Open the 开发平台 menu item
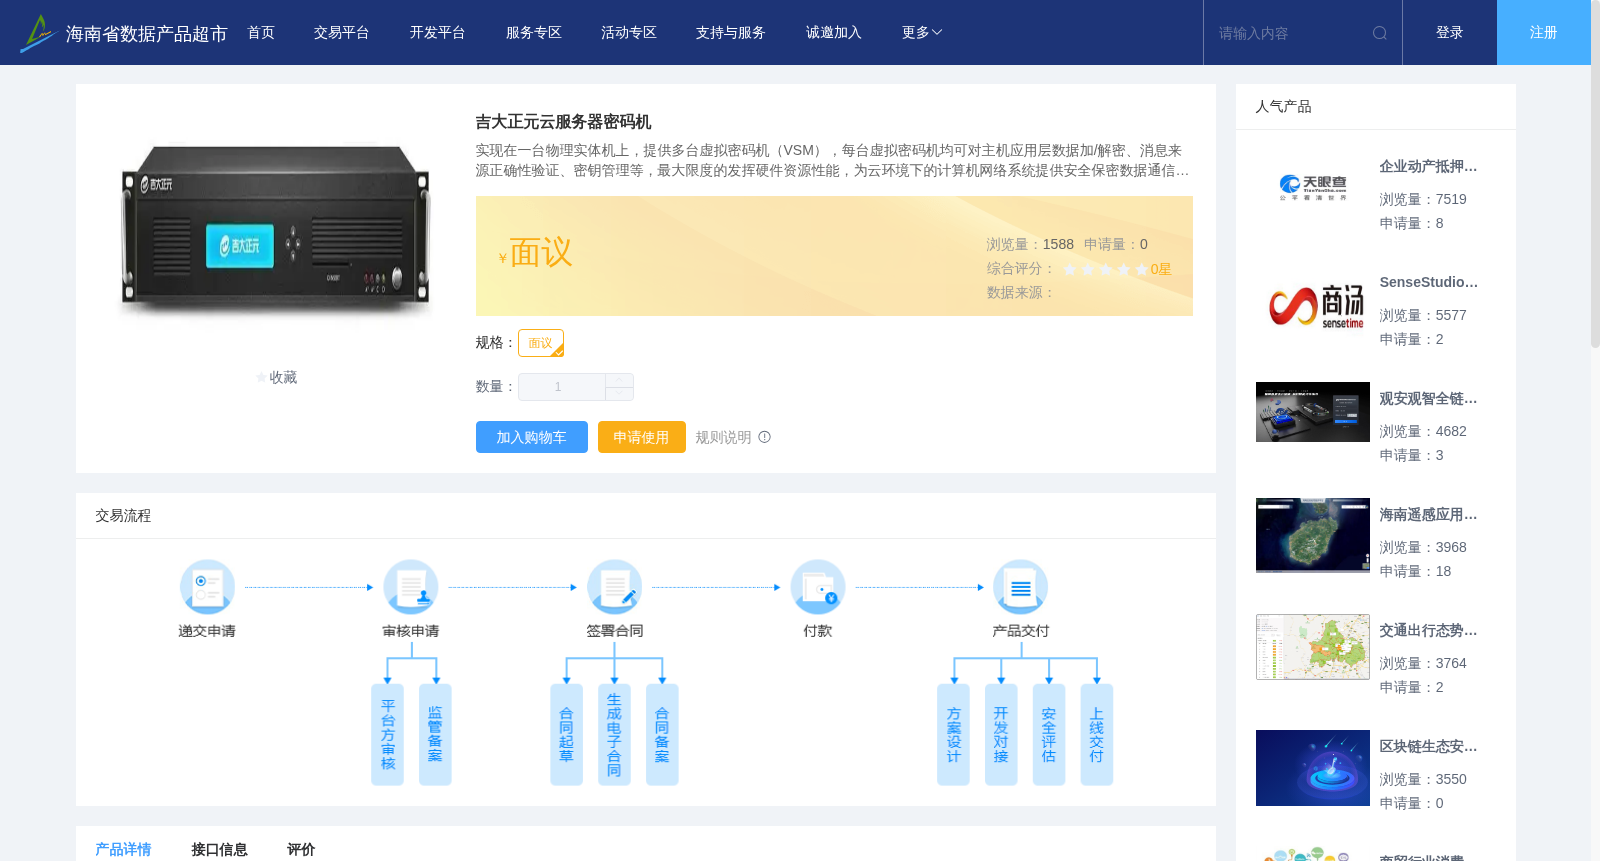The width and height of the screenshot is (1600, 861). [437, 33]
